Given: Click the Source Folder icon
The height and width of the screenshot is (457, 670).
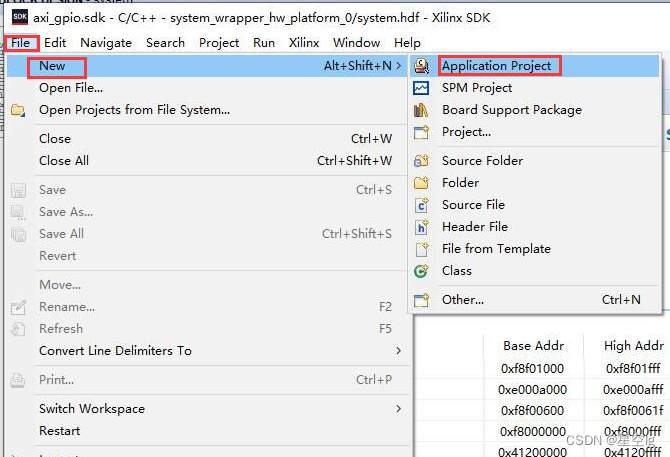Looking at the screenshot, I should point(421,161).
